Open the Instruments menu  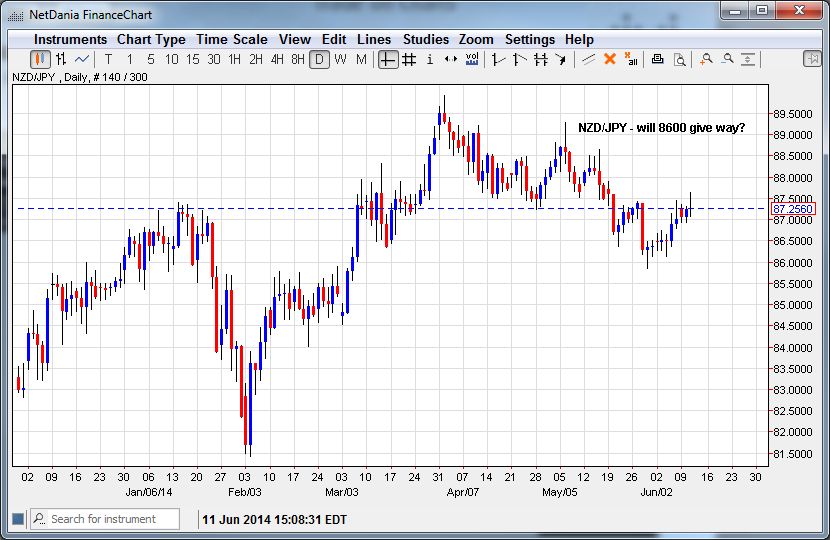click(70, 40)
